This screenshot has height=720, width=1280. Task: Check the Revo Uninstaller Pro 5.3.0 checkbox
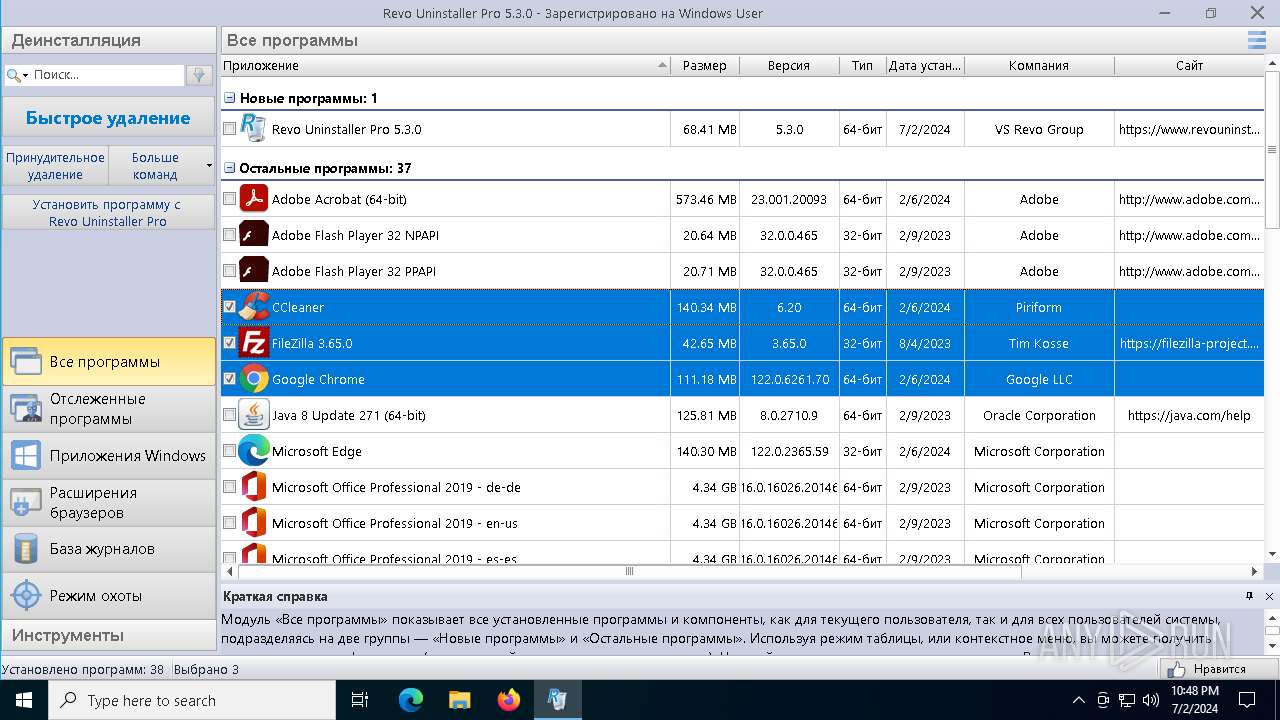pos(230,129)
